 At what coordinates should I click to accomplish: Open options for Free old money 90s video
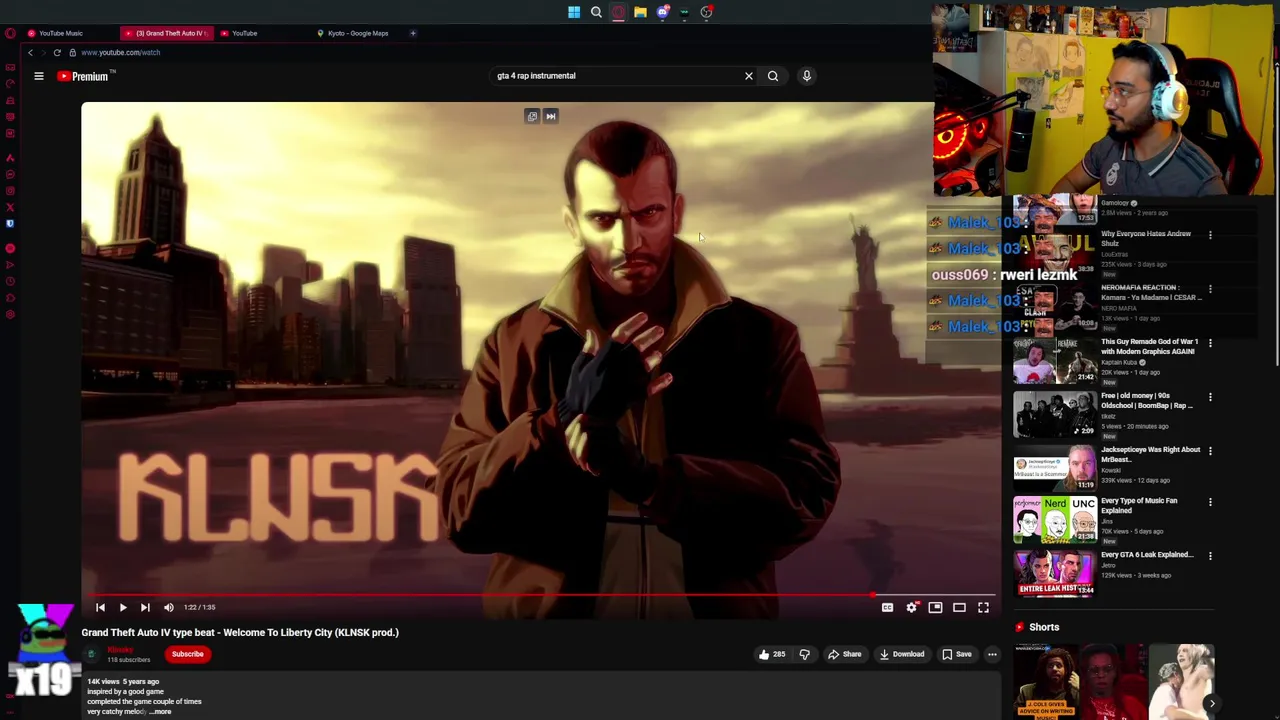(1210, 398)
